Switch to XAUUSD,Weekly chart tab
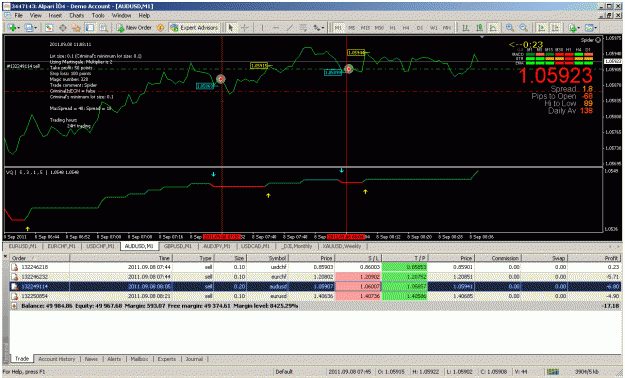The width and height of the screenshot is (625, 378). [x=342, y=246]
